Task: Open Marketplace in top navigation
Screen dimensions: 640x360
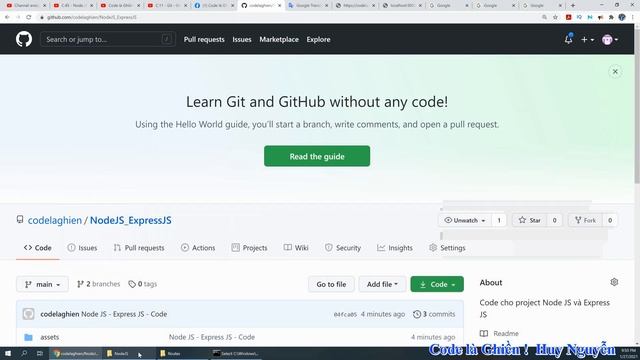Action: (x=279, y=40)
